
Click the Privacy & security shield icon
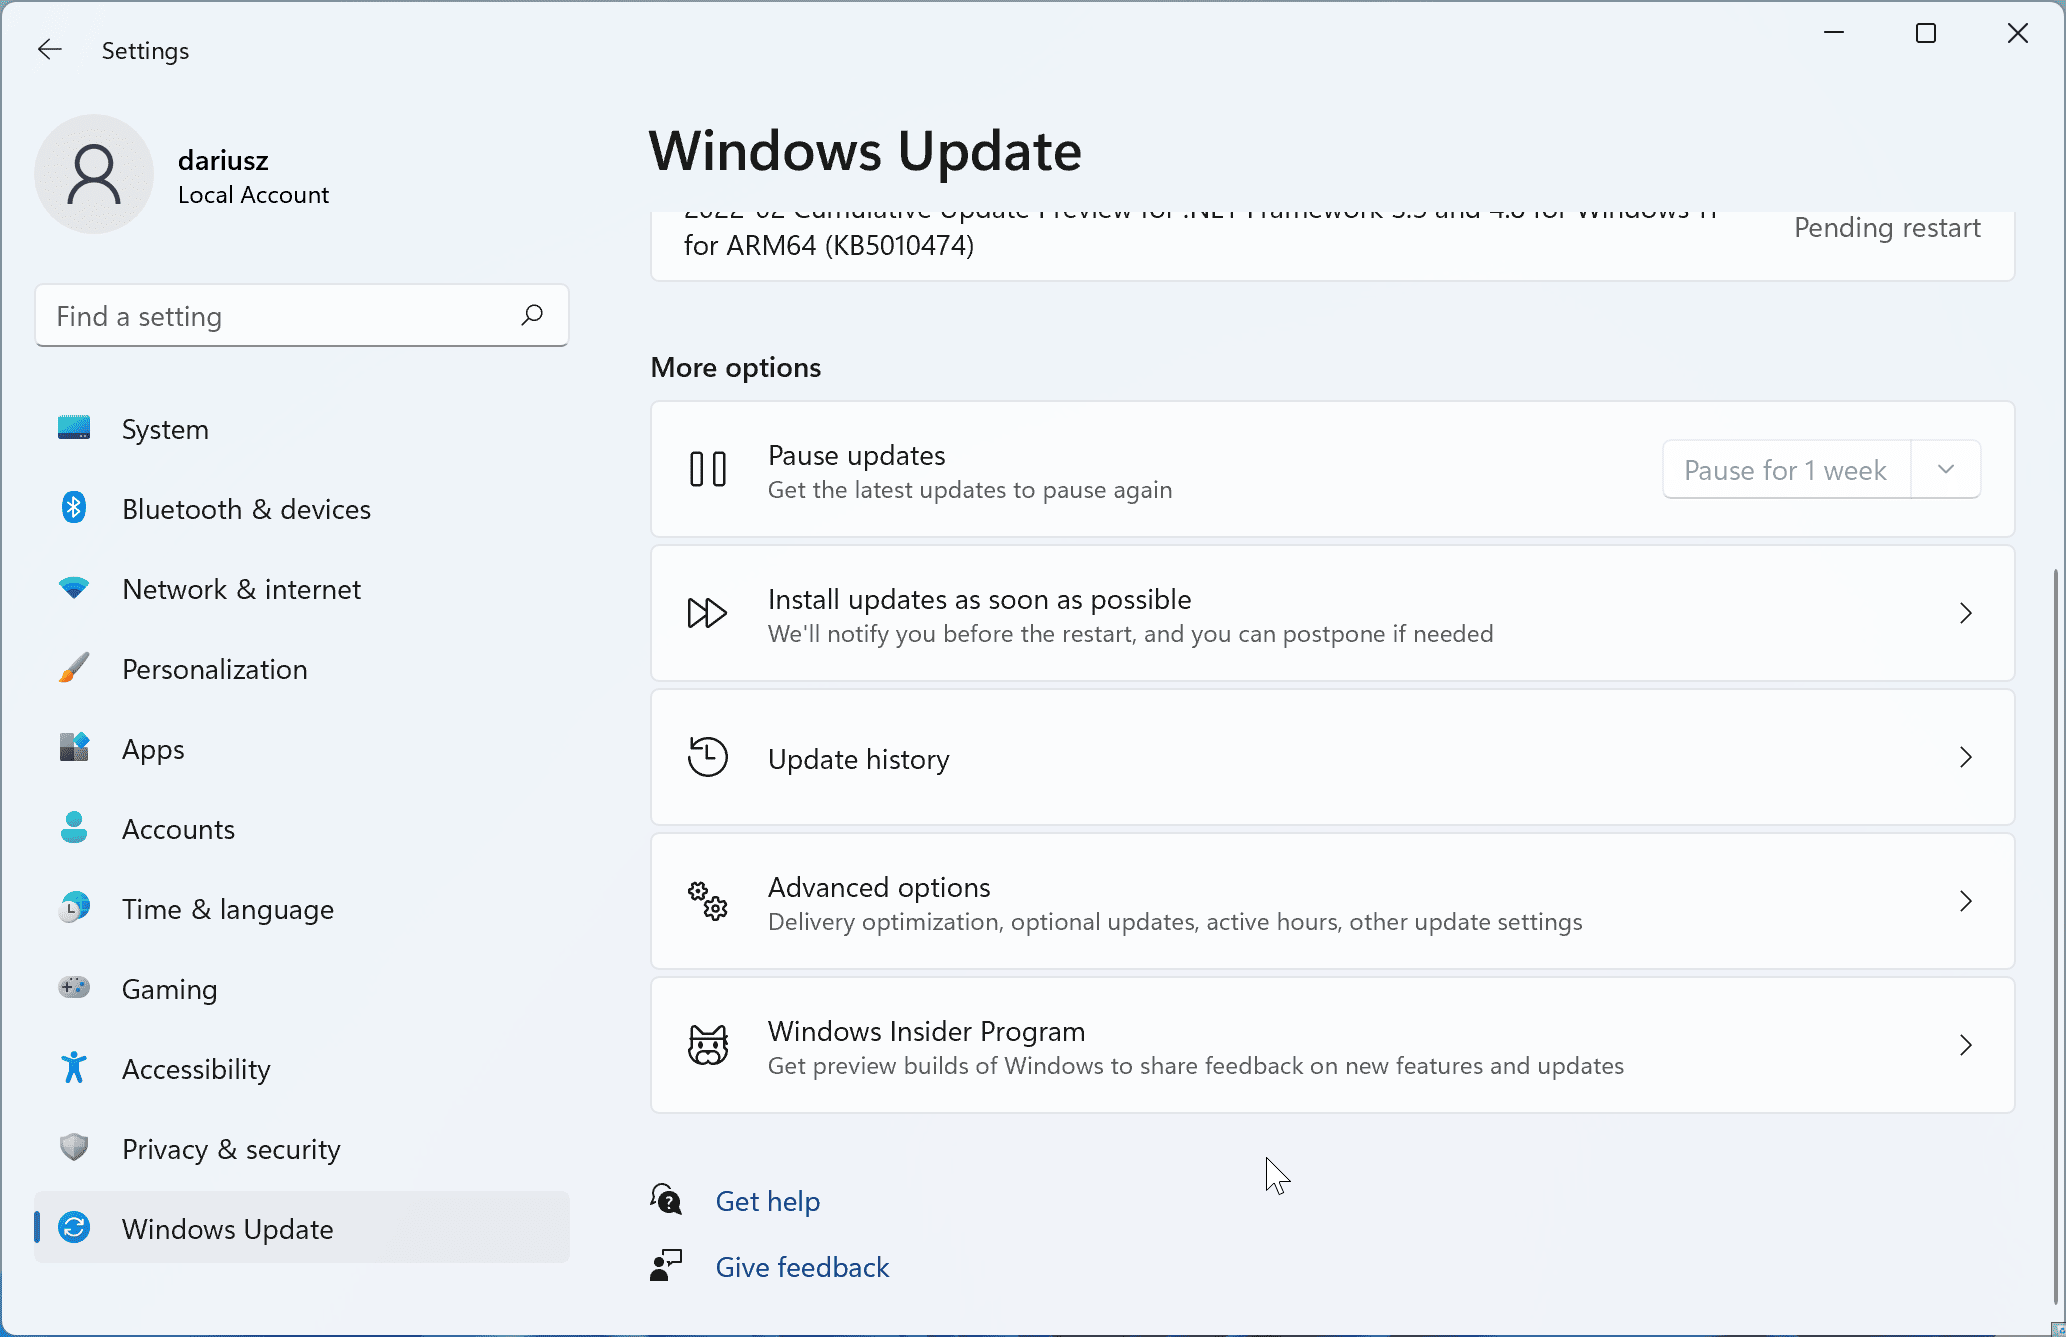(74, 1148)
